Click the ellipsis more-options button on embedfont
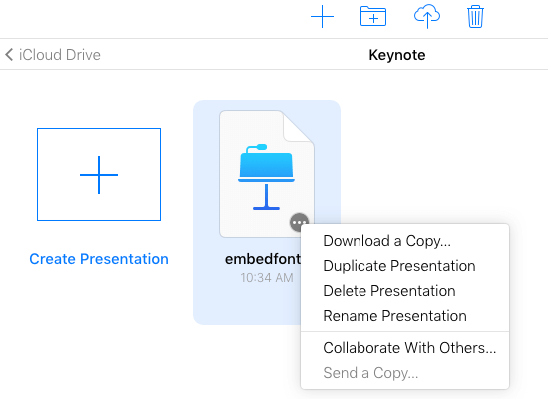 pyautogui.click(x=299, y=222)
